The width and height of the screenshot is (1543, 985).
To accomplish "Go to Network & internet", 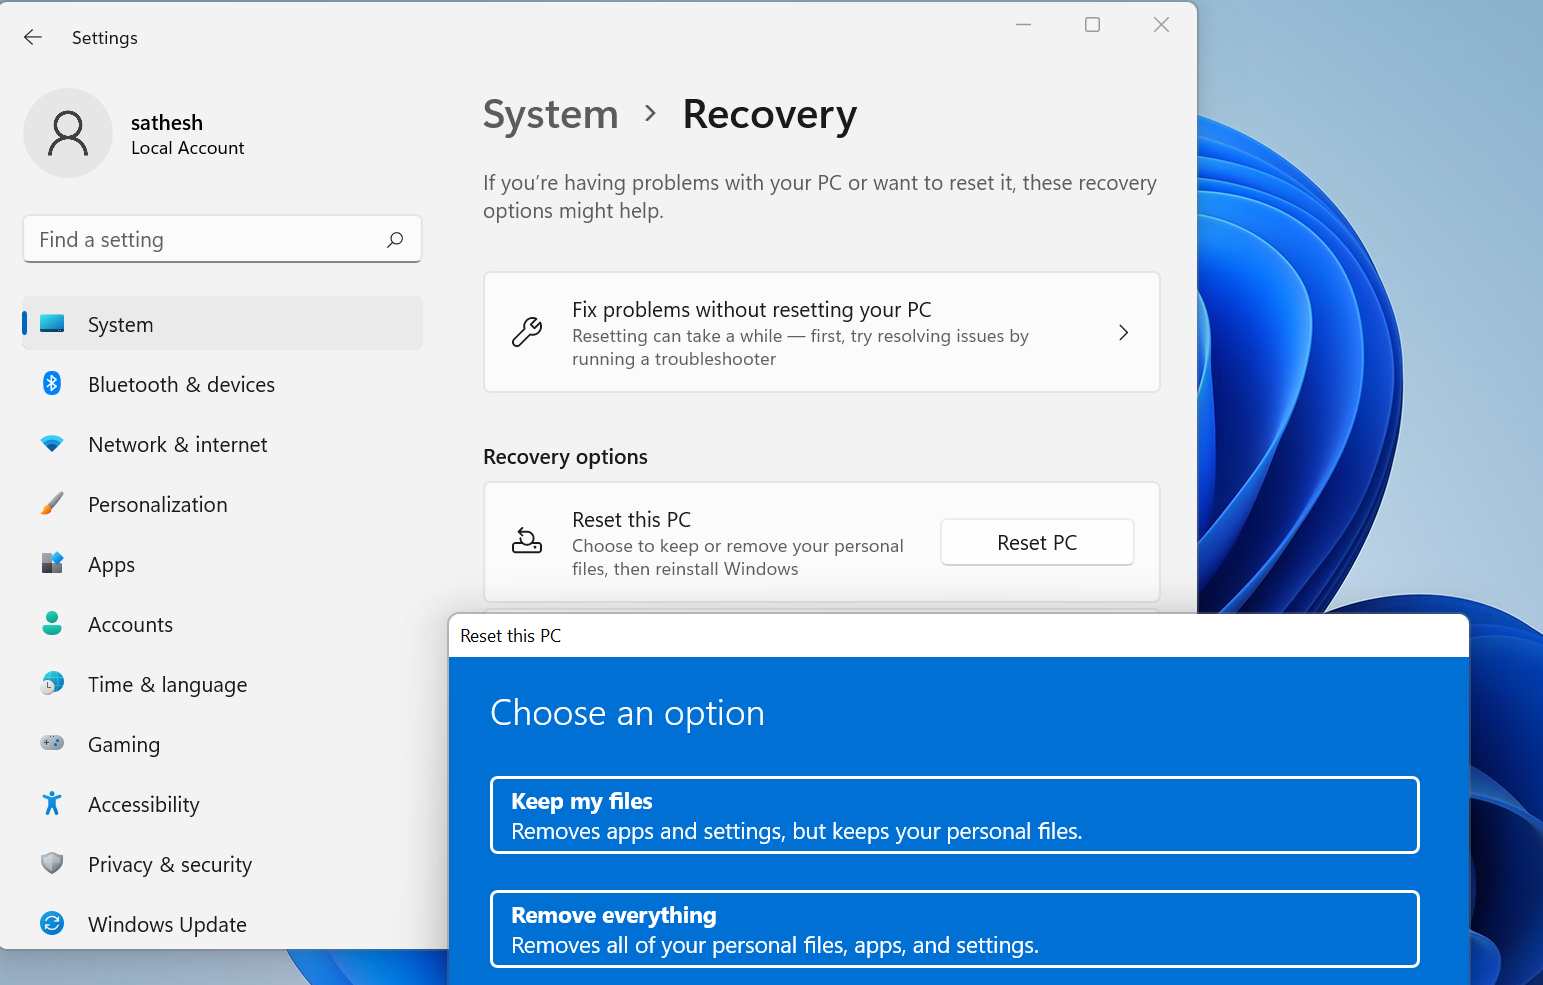I will [x=222, y=444].
